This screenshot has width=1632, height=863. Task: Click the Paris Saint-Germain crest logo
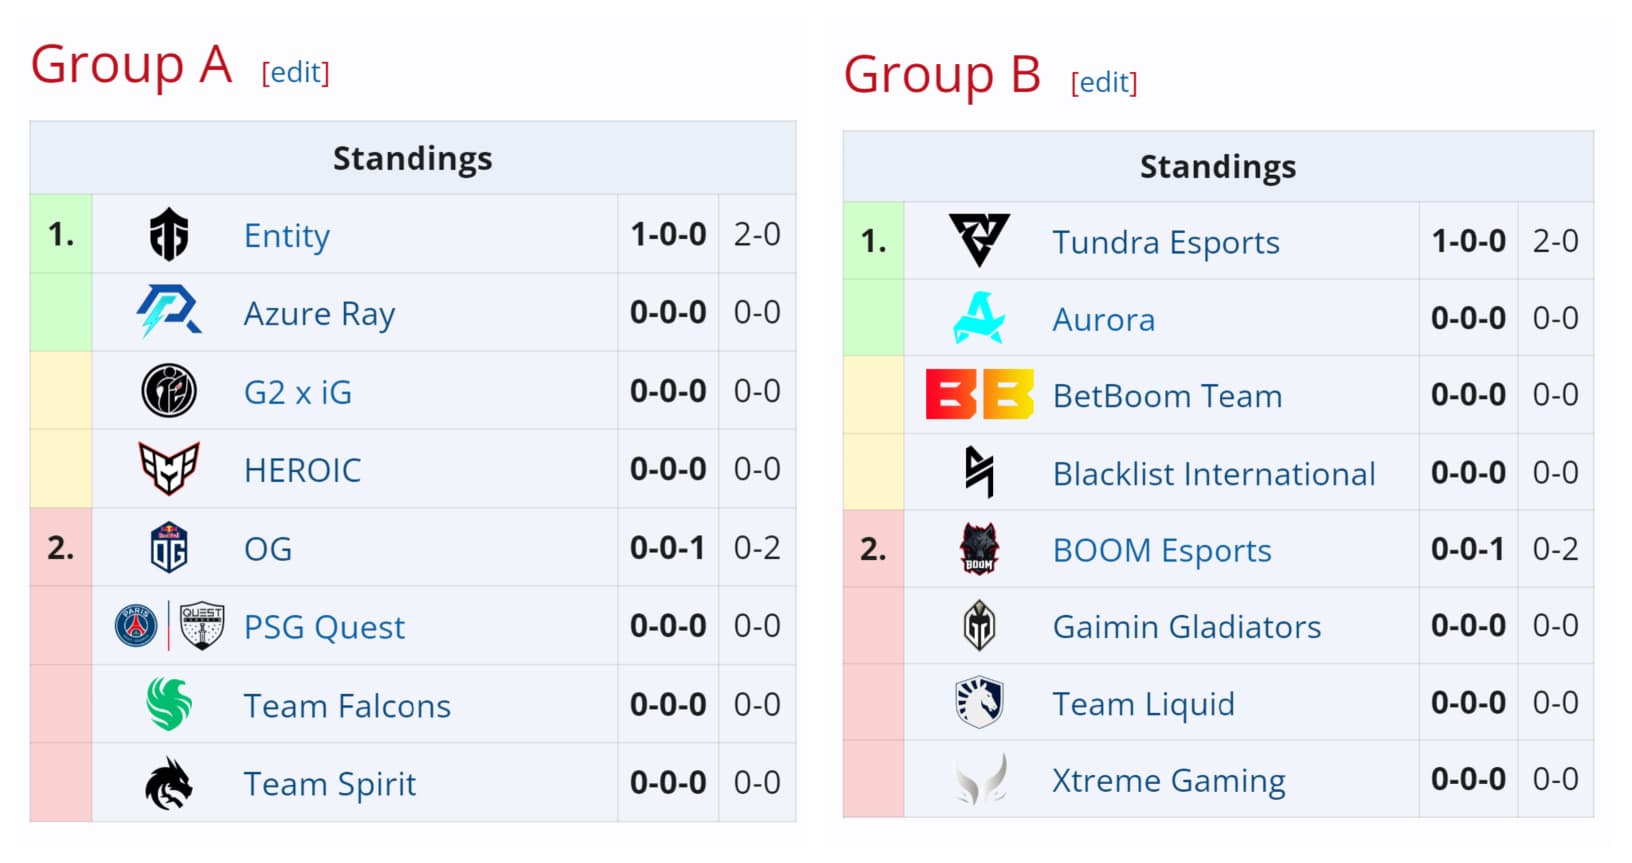pyautogui.click(x=136, y=626)
